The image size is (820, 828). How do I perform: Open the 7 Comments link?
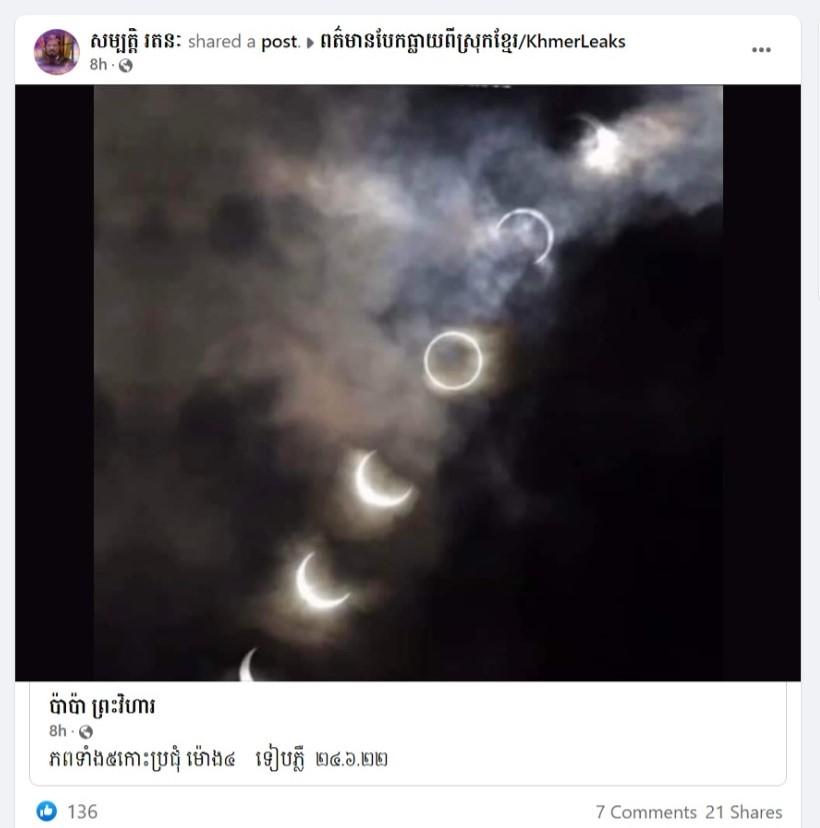click(646, 812)
